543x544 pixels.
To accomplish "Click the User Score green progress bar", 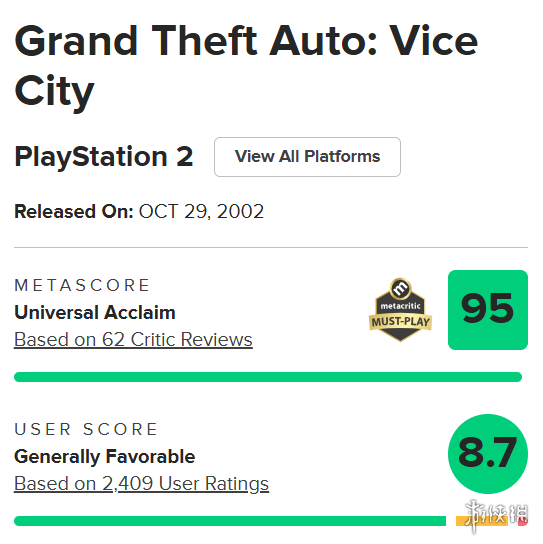I will (230, 521).
